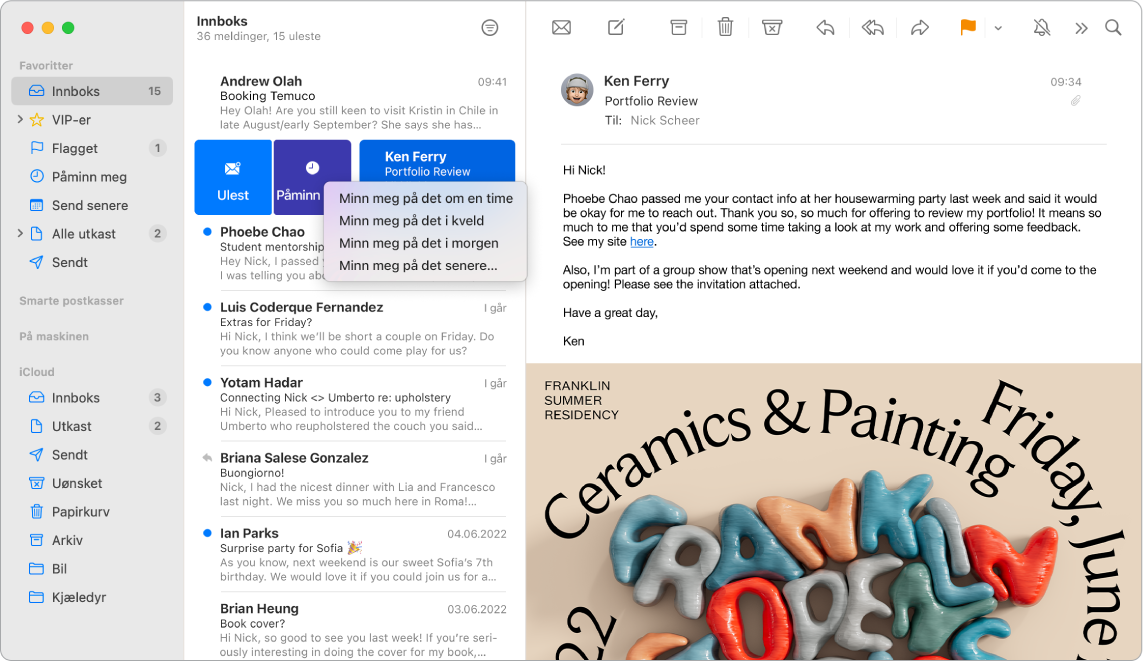Open the Arkiv mailbox
The width and height of the screenshot is (1146, 662).
(92, 540)
